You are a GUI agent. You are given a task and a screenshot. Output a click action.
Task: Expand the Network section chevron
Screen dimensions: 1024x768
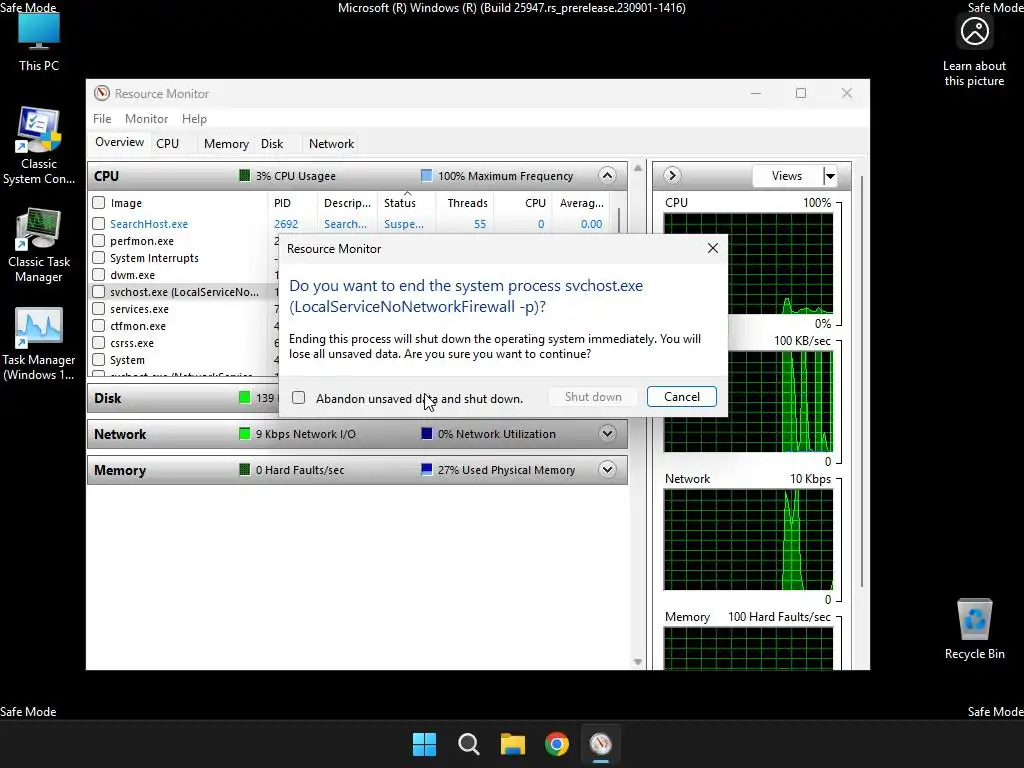[x=607, y=434]
